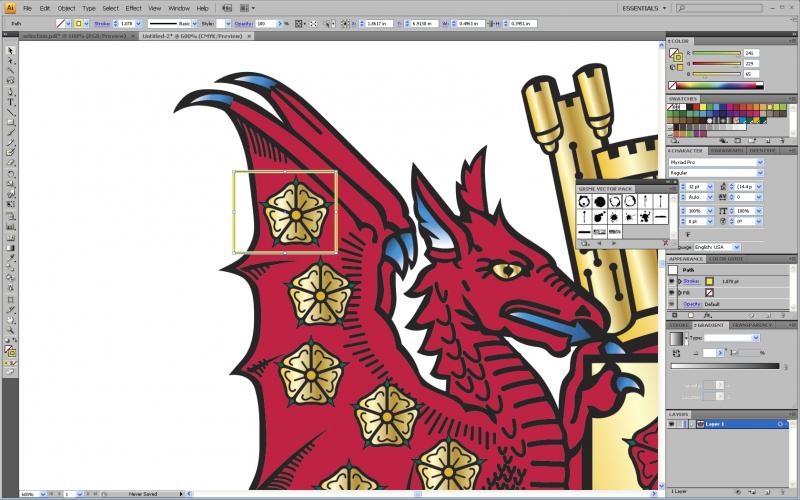Viewport: 800px width, 500px height.
Task: Open the Essentials workspace dropdown
Action: [645, 8]
